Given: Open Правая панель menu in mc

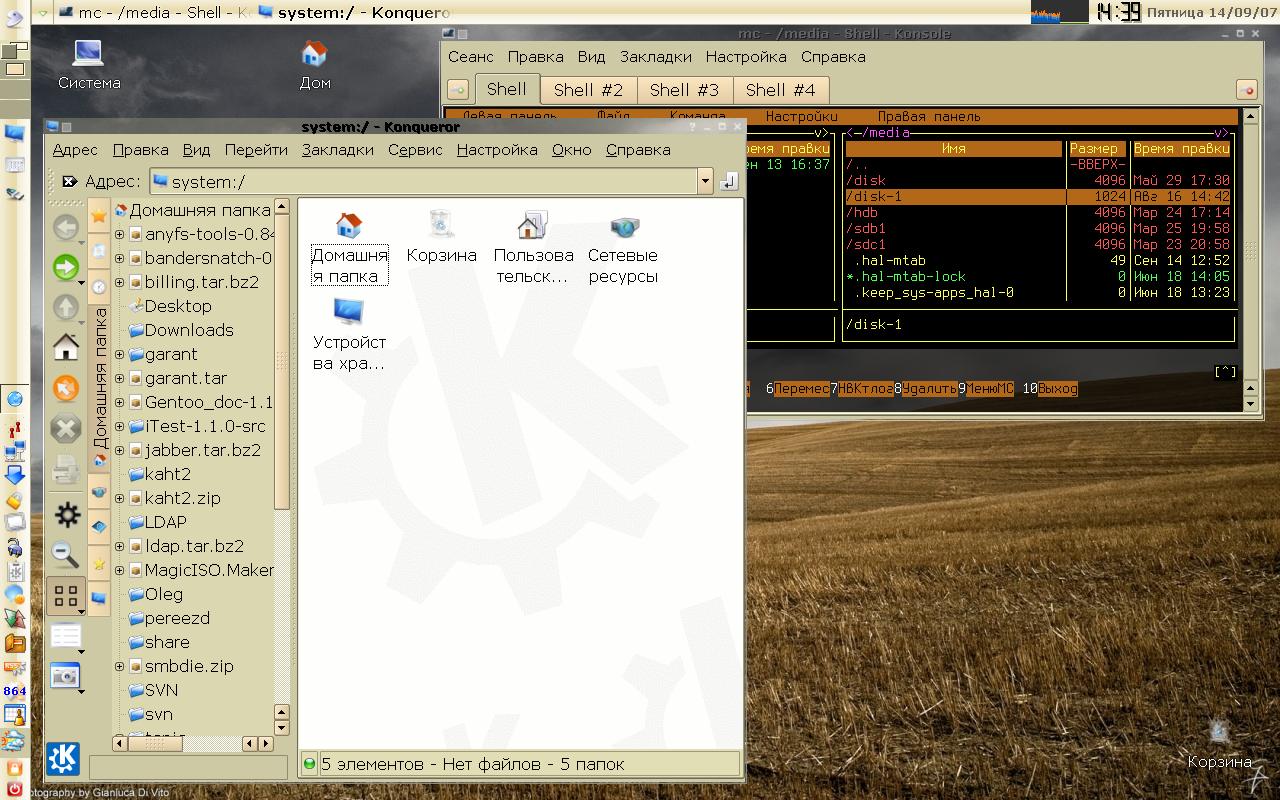Looking at the screenshot, I should 929,116.
